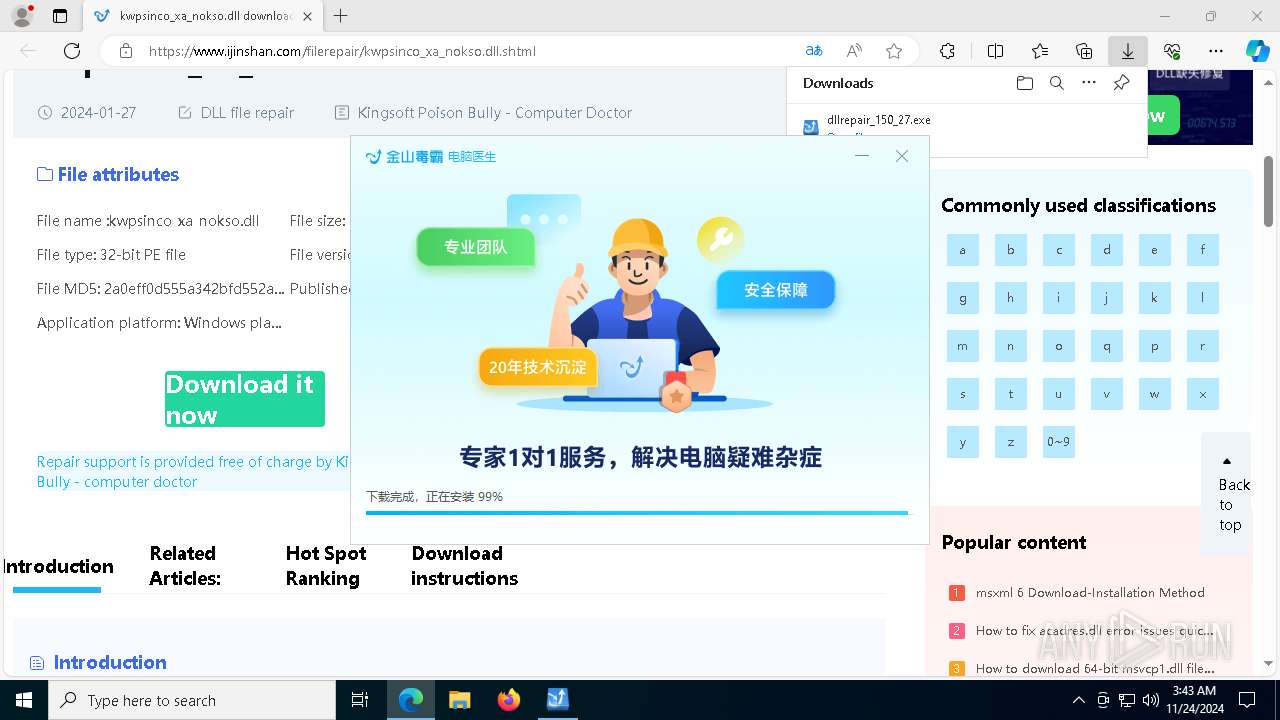The width and height of the screenshot is (1280, 720).
Task: Close the Kingsoft installer dialog
Action: click(x=902, y=156)
